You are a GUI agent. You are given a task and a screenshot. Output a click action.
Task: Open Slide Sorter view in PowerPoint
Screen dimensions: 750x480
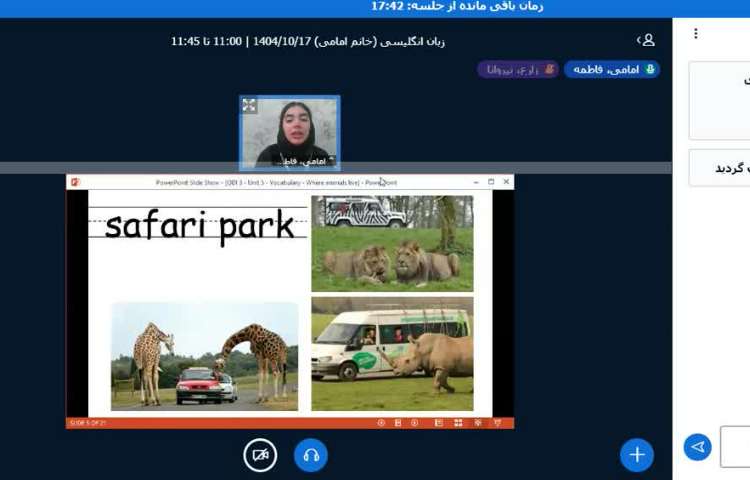[x=458, y=423]
